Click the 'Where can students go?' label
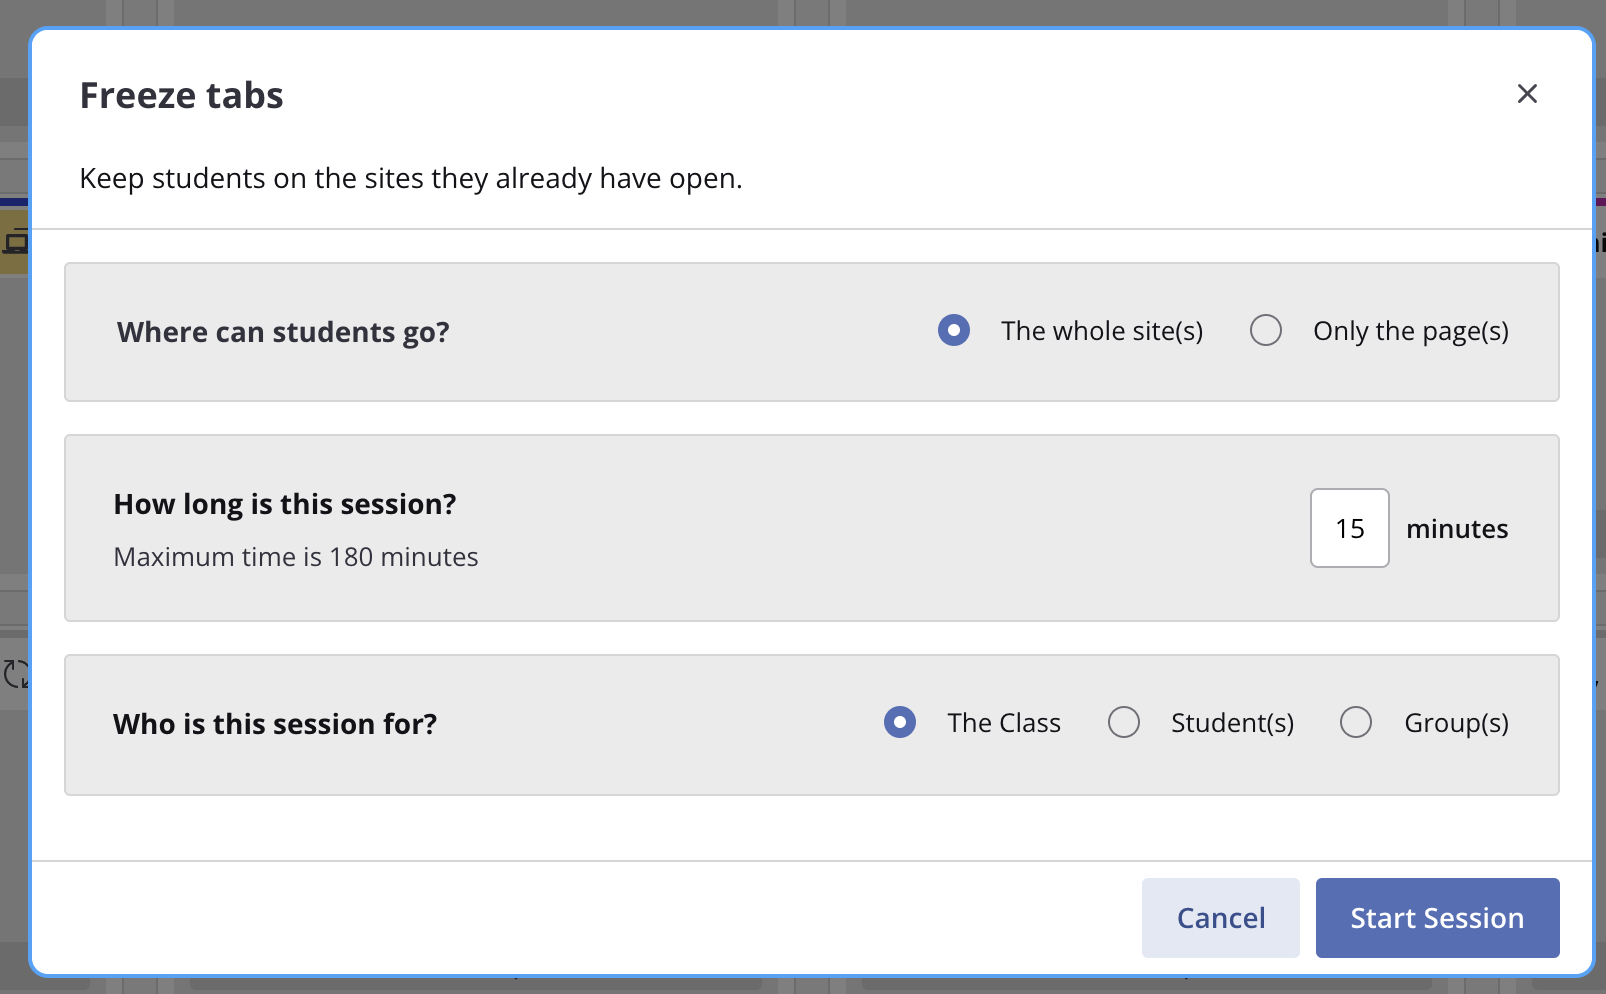1606x994 pixels. [283, 332]
